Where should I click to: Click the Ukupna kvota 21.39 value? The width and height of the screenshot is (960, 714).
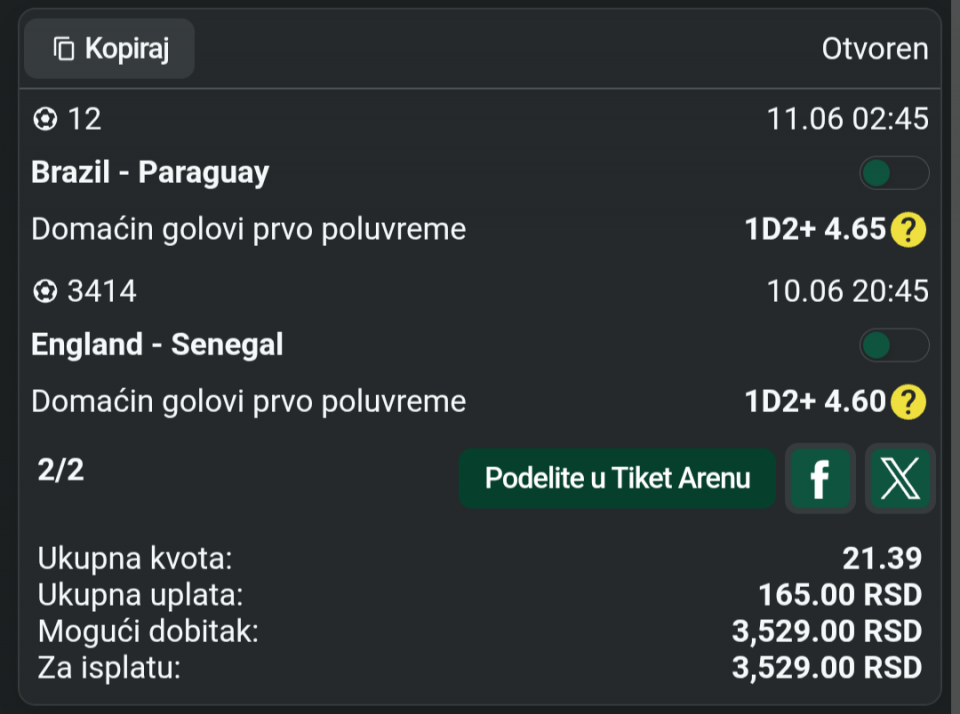click(x=882, y=558)
